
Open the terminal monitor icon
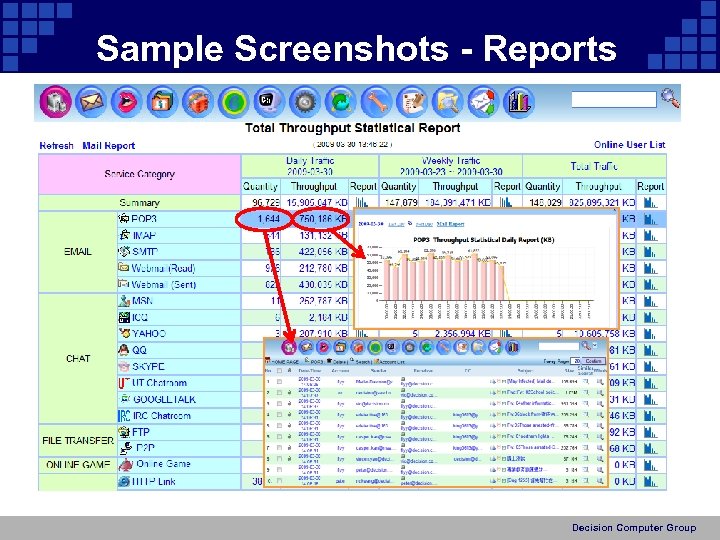(269, 101)
